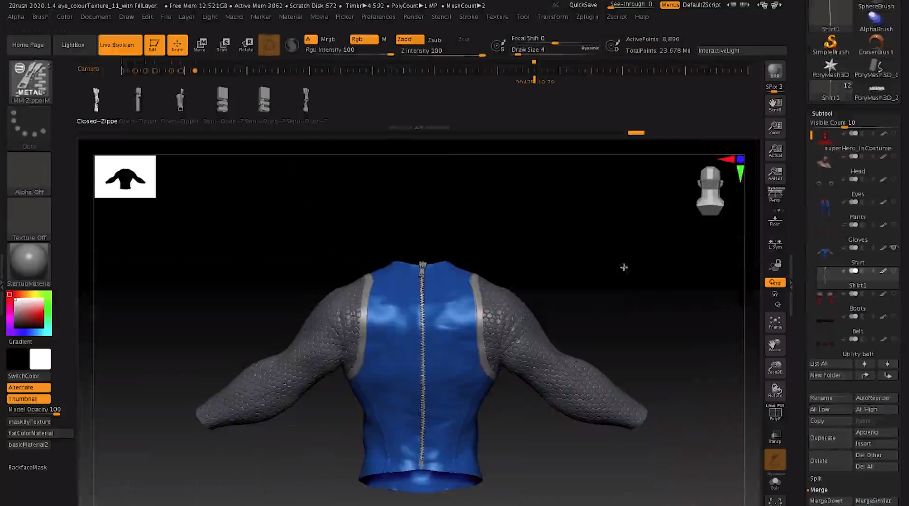
Task: Open the Dots stroke type selector
Action: click(29, 128)
